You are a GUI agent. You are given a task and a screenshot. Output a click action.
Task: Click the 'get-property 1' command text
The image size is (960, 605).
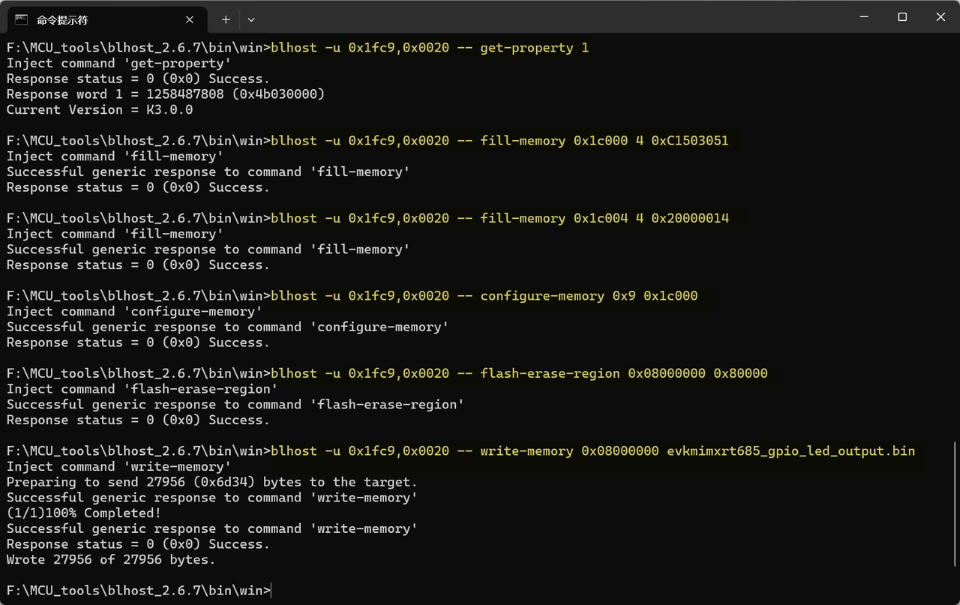coord(534,48)
